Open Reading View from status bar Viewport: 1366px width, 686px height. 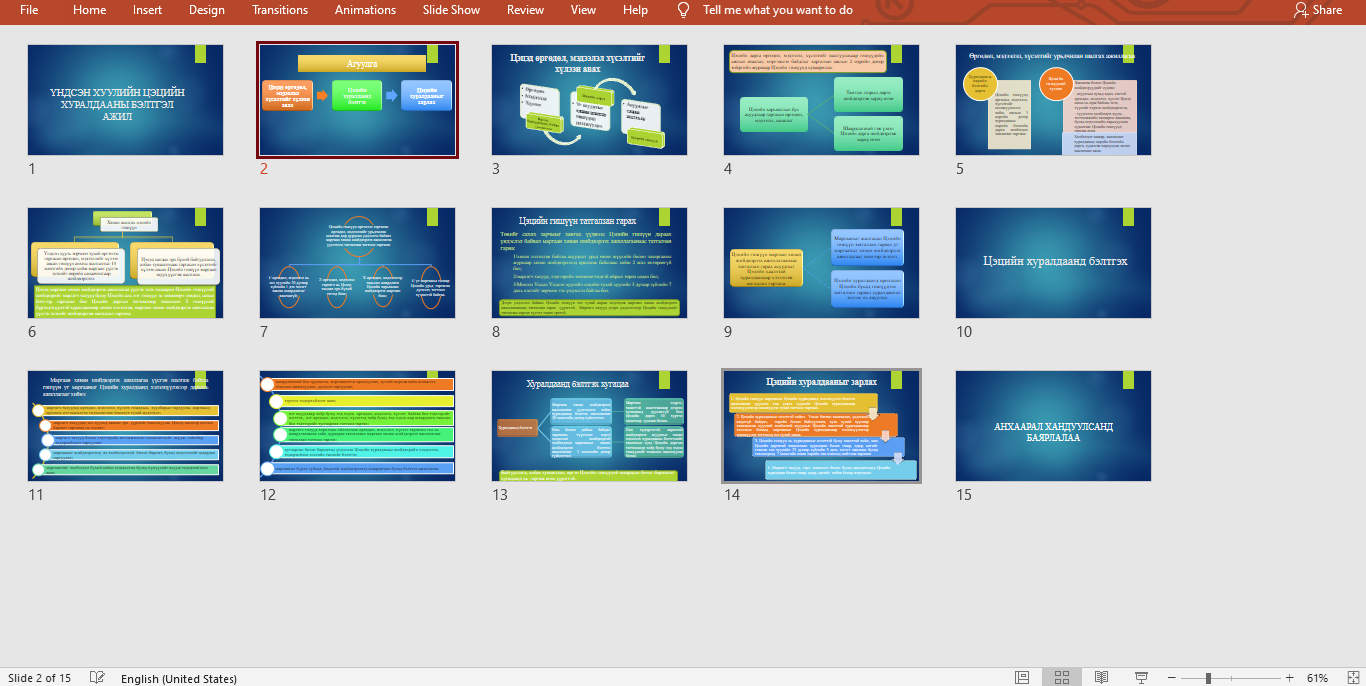[1101, 678]
